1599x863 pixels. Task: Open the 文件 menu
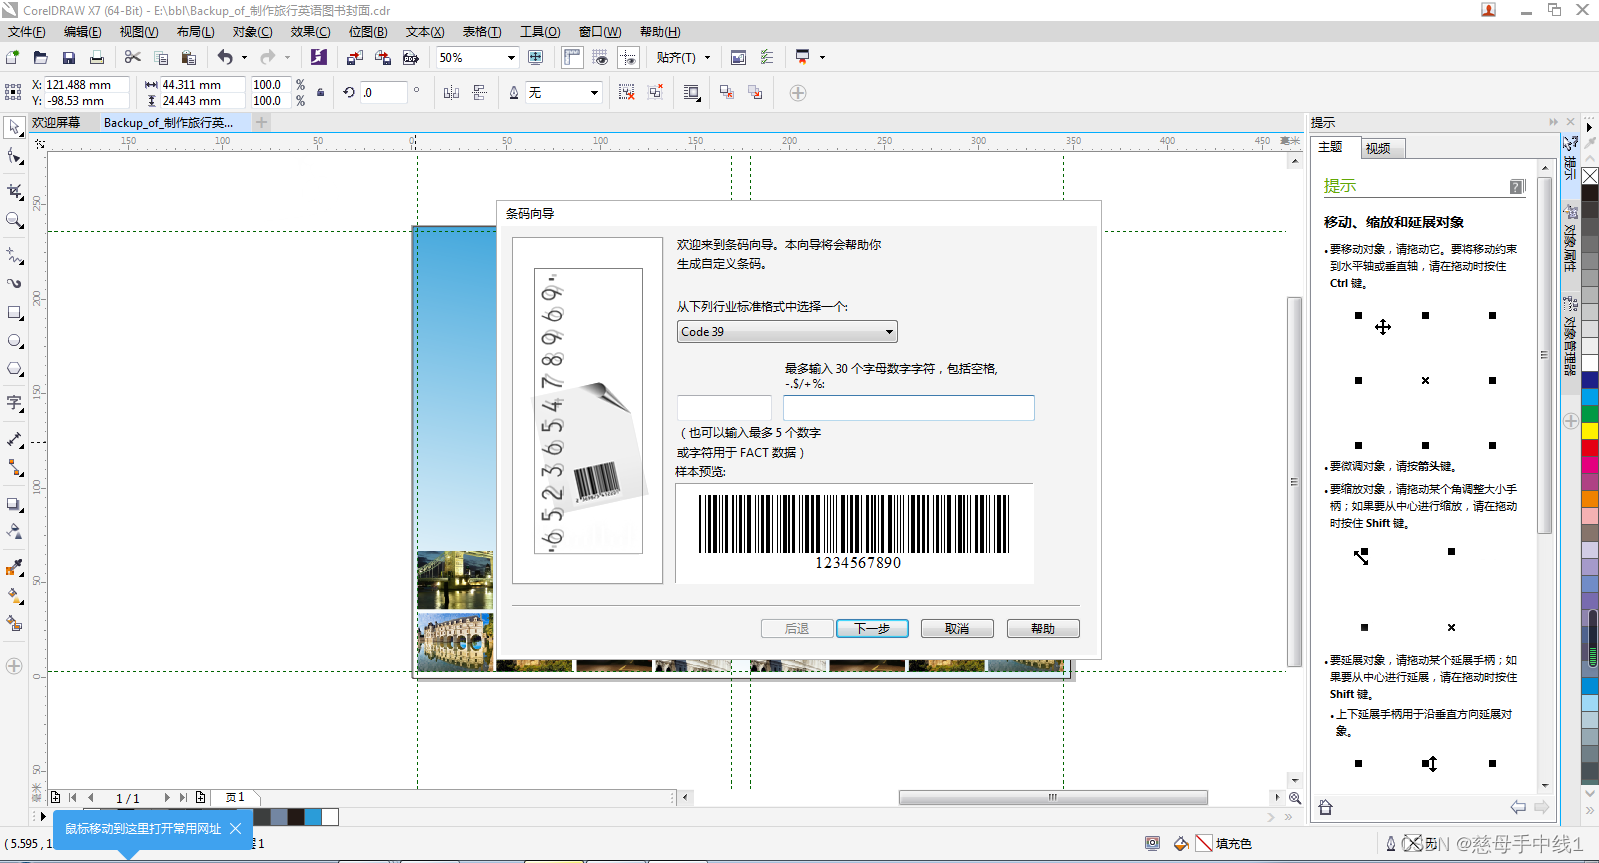(x=27, y=32)
